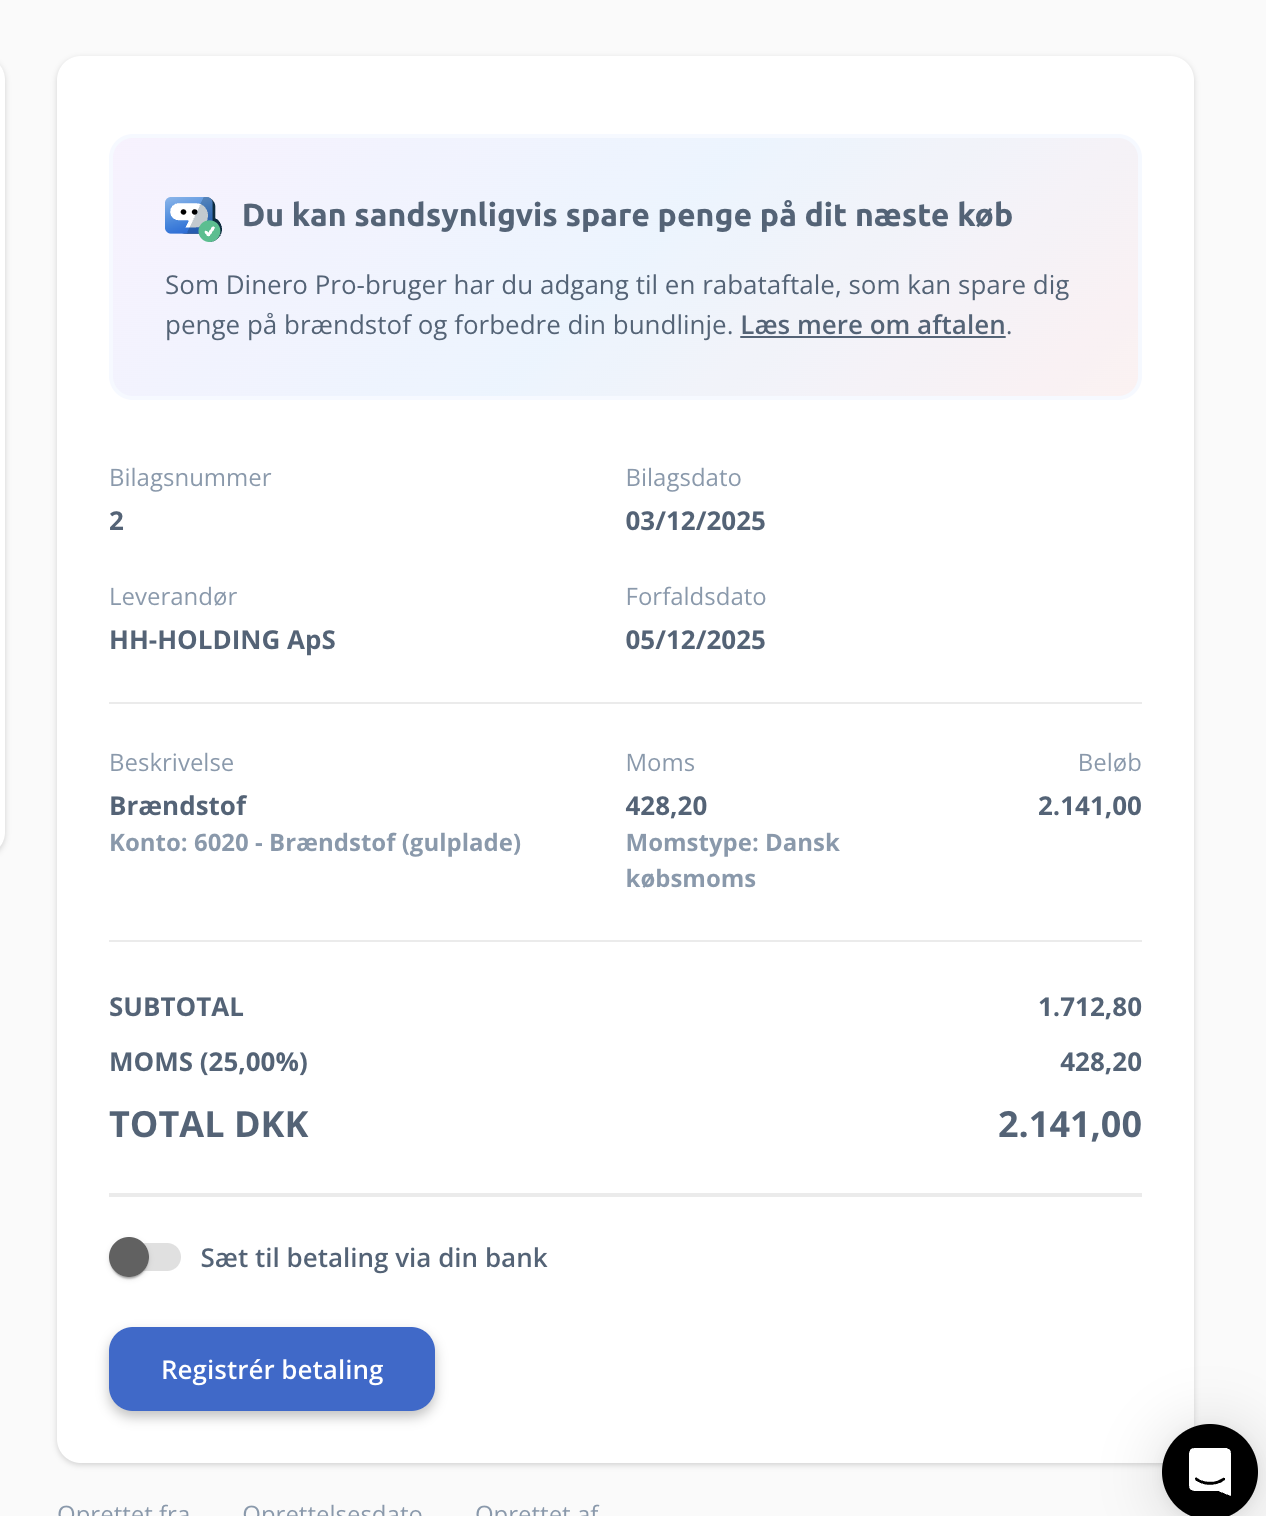
Task: Click the TOTAL DKK amount 2.141,00
Action: 1069,1125
